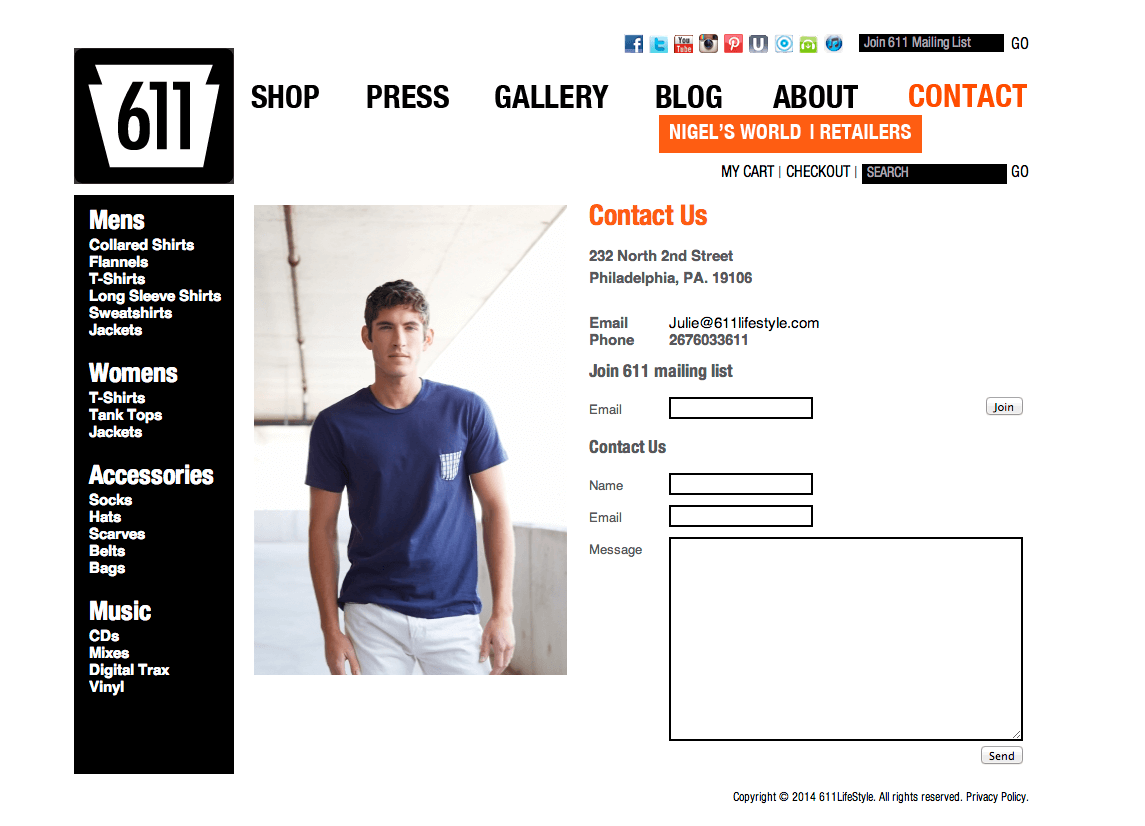The image size is (1145, 826).
Task: Click the green headphones icon
Action: tap(808, 44)
